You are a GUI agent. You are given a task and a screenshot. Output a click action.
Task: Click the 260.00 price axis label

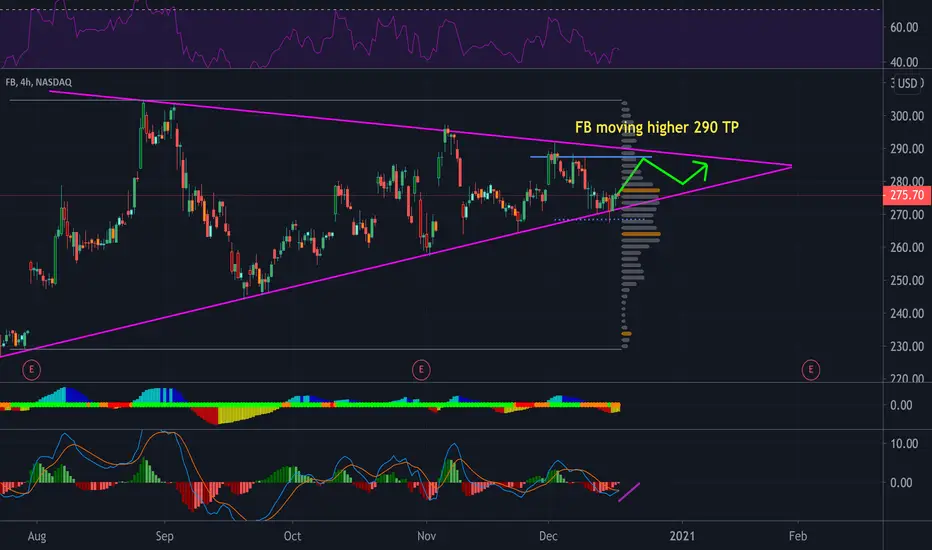[906, 247]
